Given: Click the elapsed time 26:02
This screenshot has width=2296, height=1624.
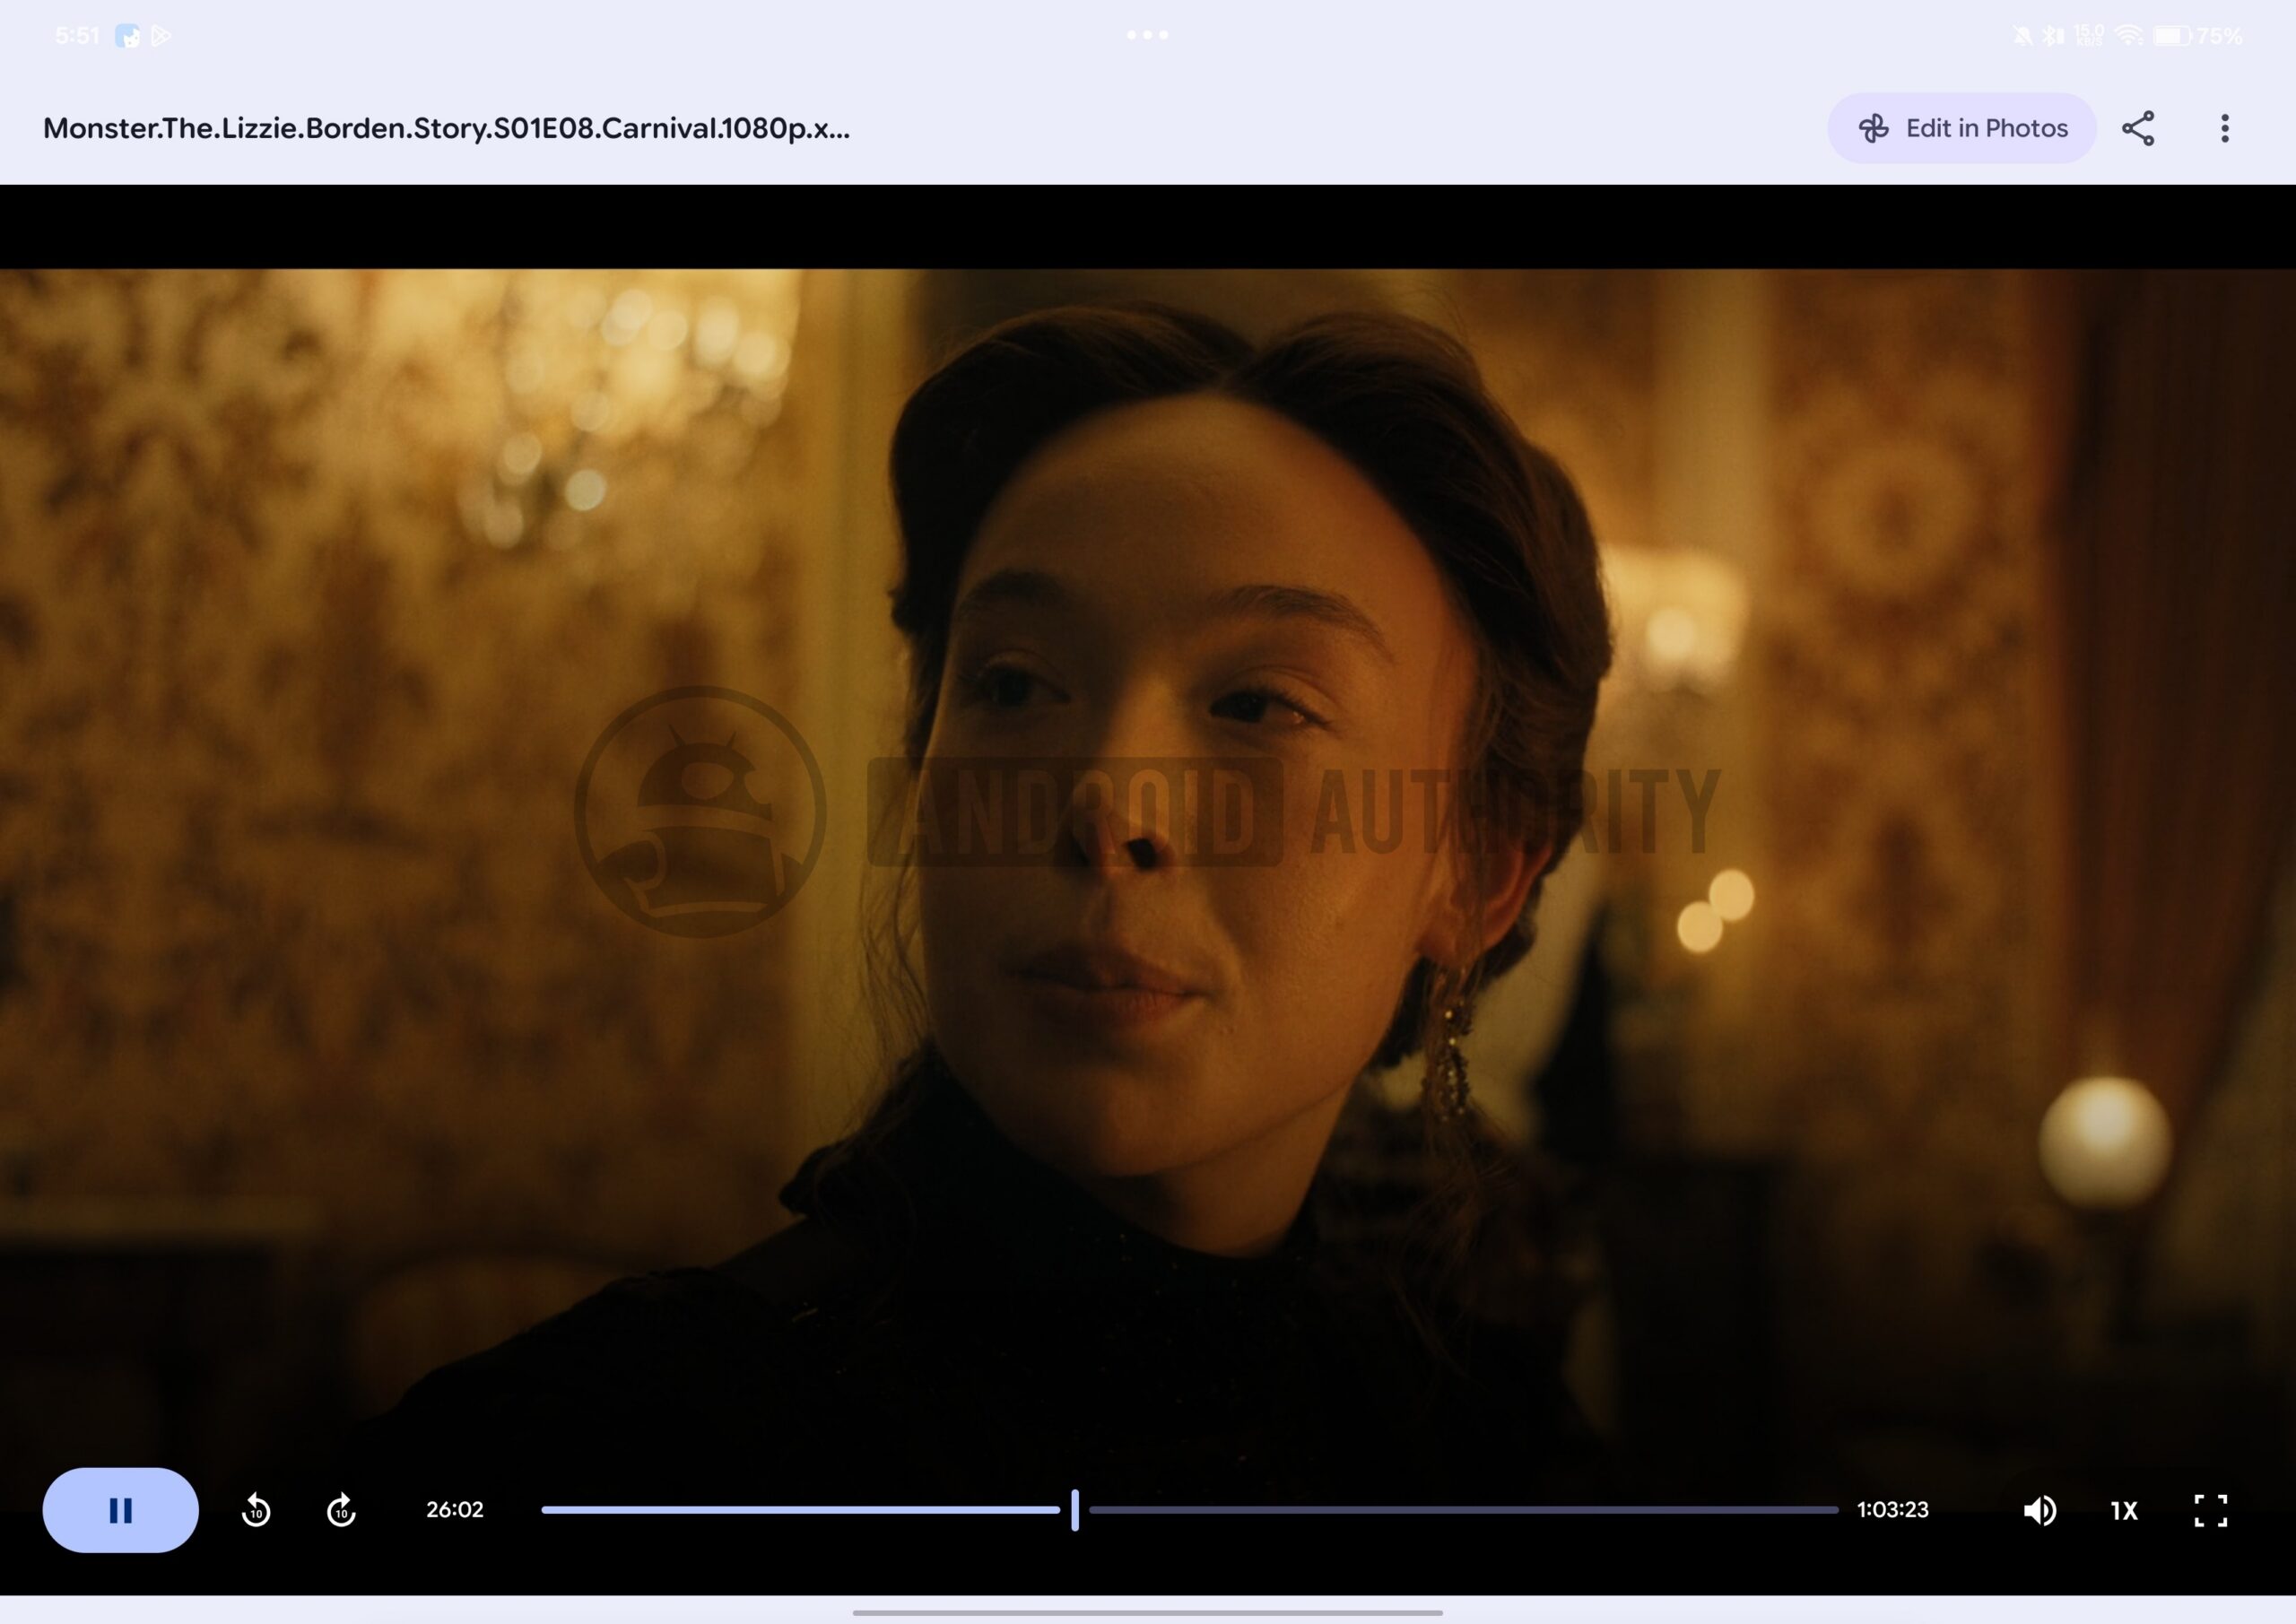Looking at the screenshot, I should click(455, 1510).
